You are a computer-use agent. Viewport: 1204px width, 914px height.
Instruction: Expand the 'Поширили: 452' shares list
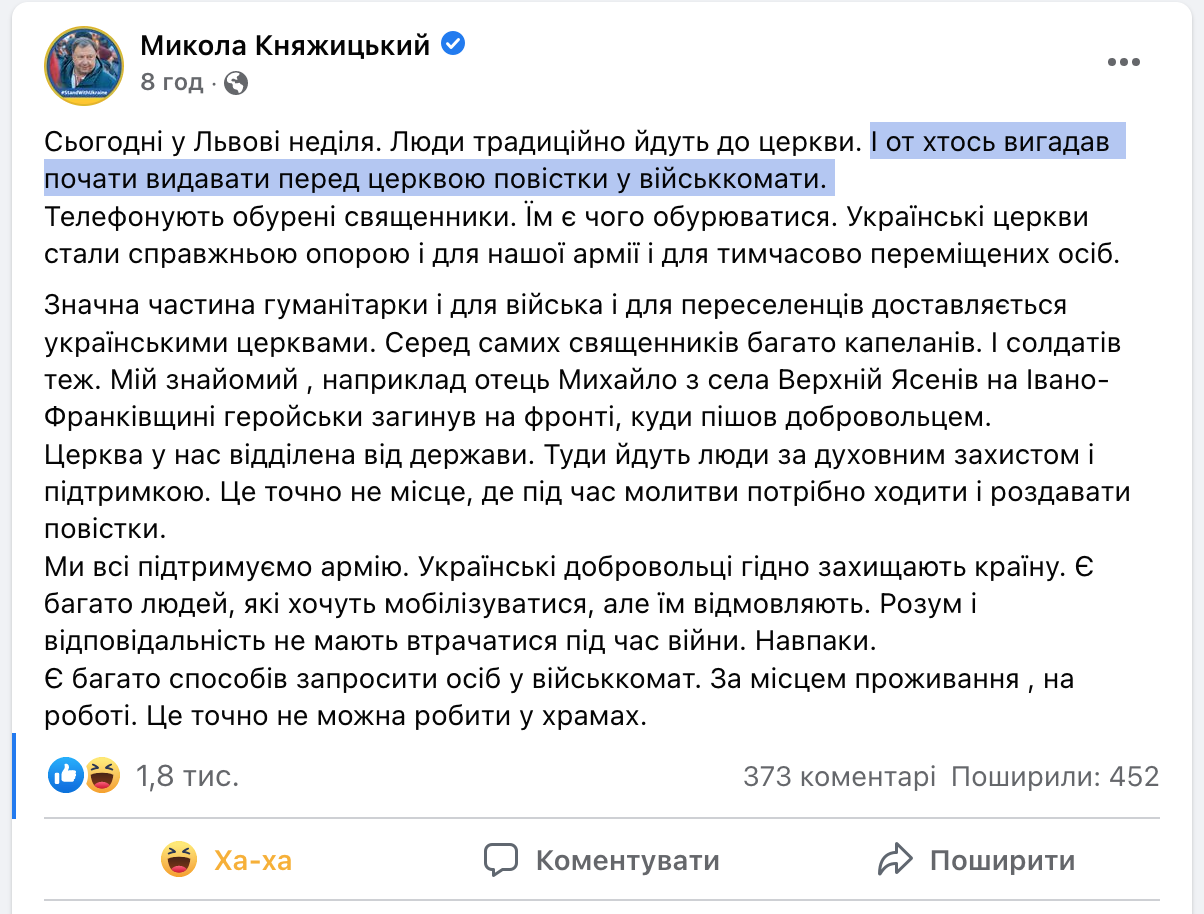[1055, 776]
